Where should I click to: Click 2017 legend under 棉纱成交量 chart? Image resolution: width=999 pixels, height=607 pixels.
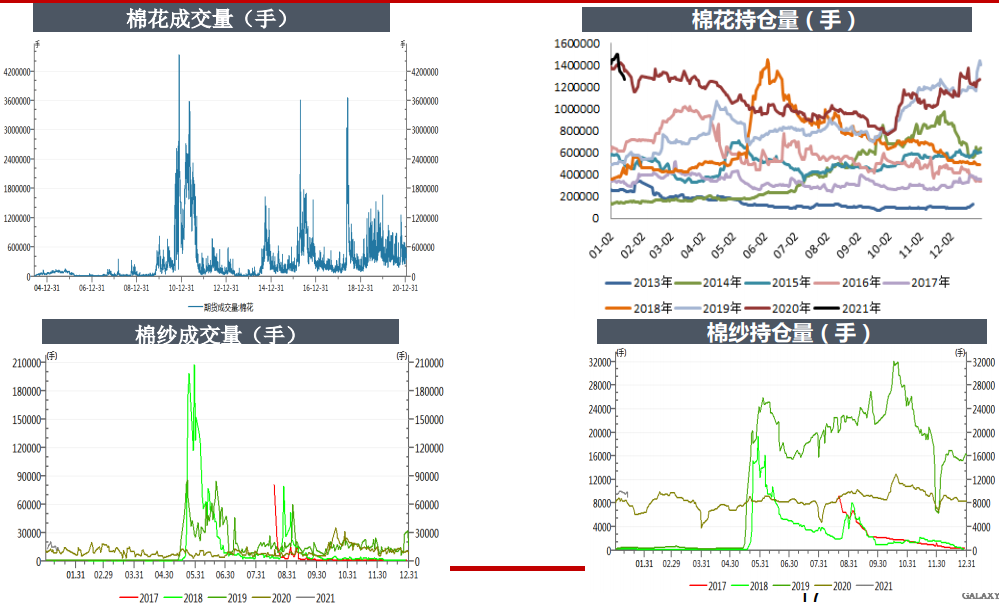click(x=140, y=597)
